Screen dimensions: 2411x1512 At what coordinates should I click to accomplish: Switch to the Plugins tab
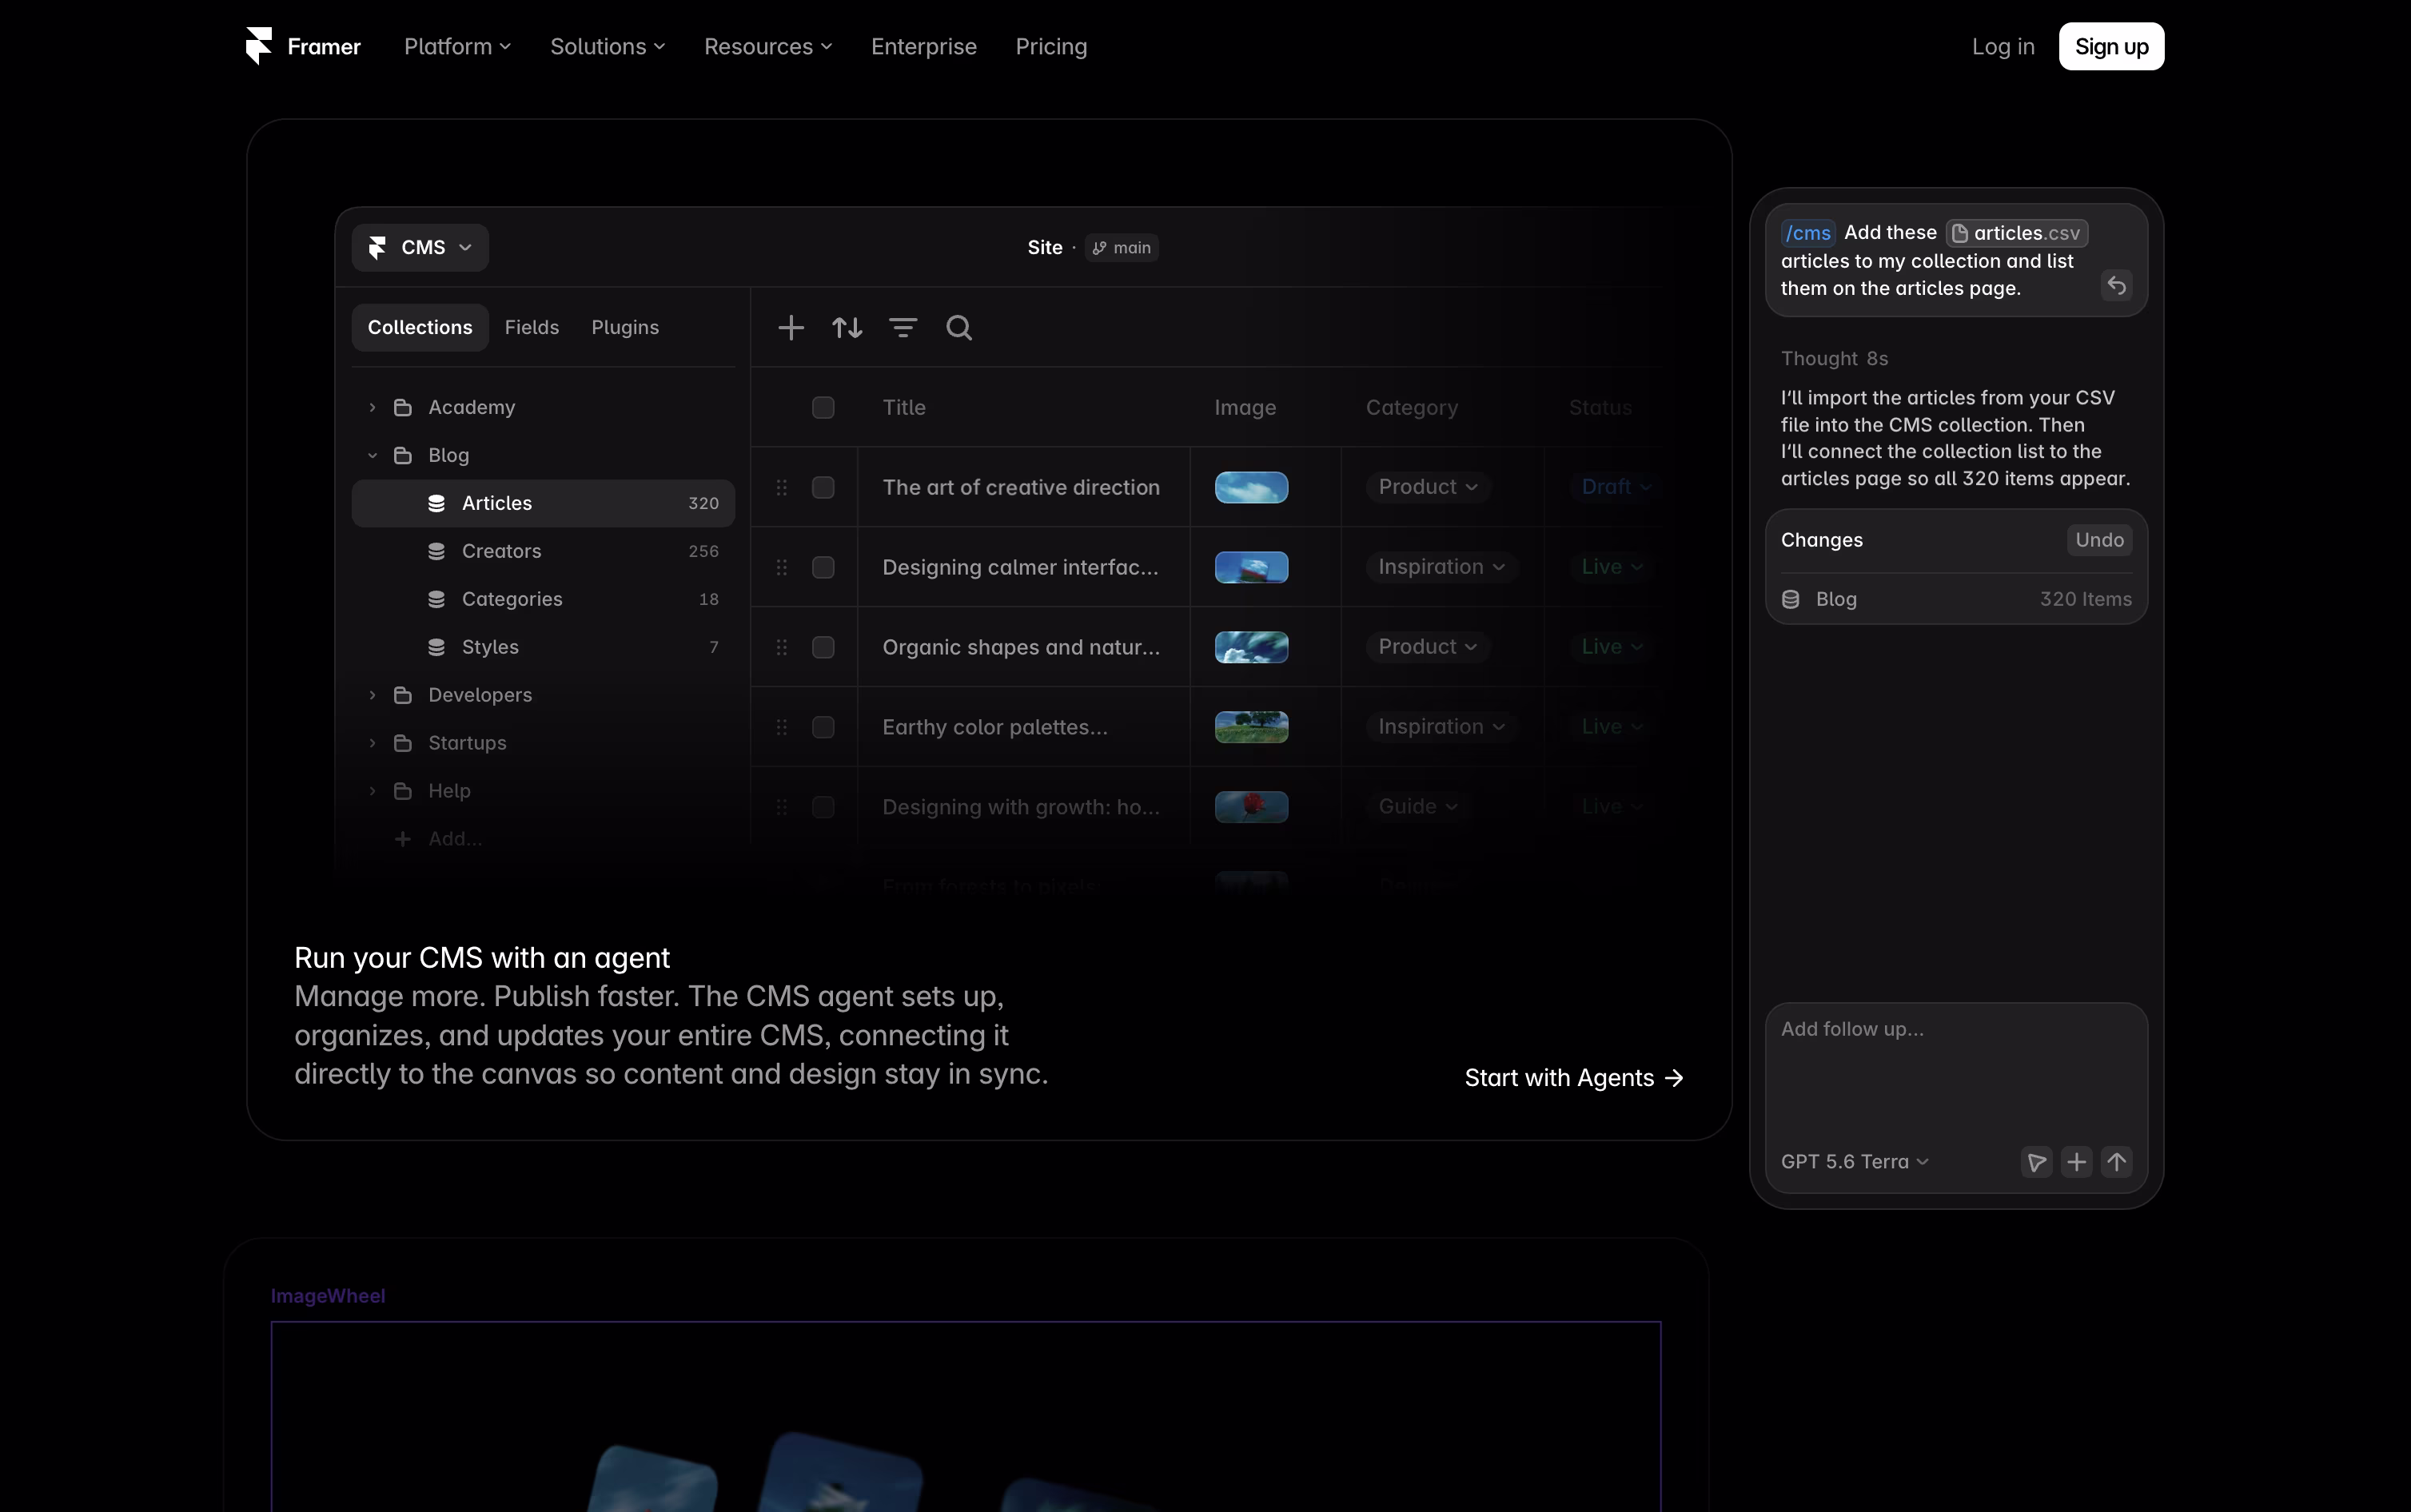pyautogui.click(x=625, y=327)
